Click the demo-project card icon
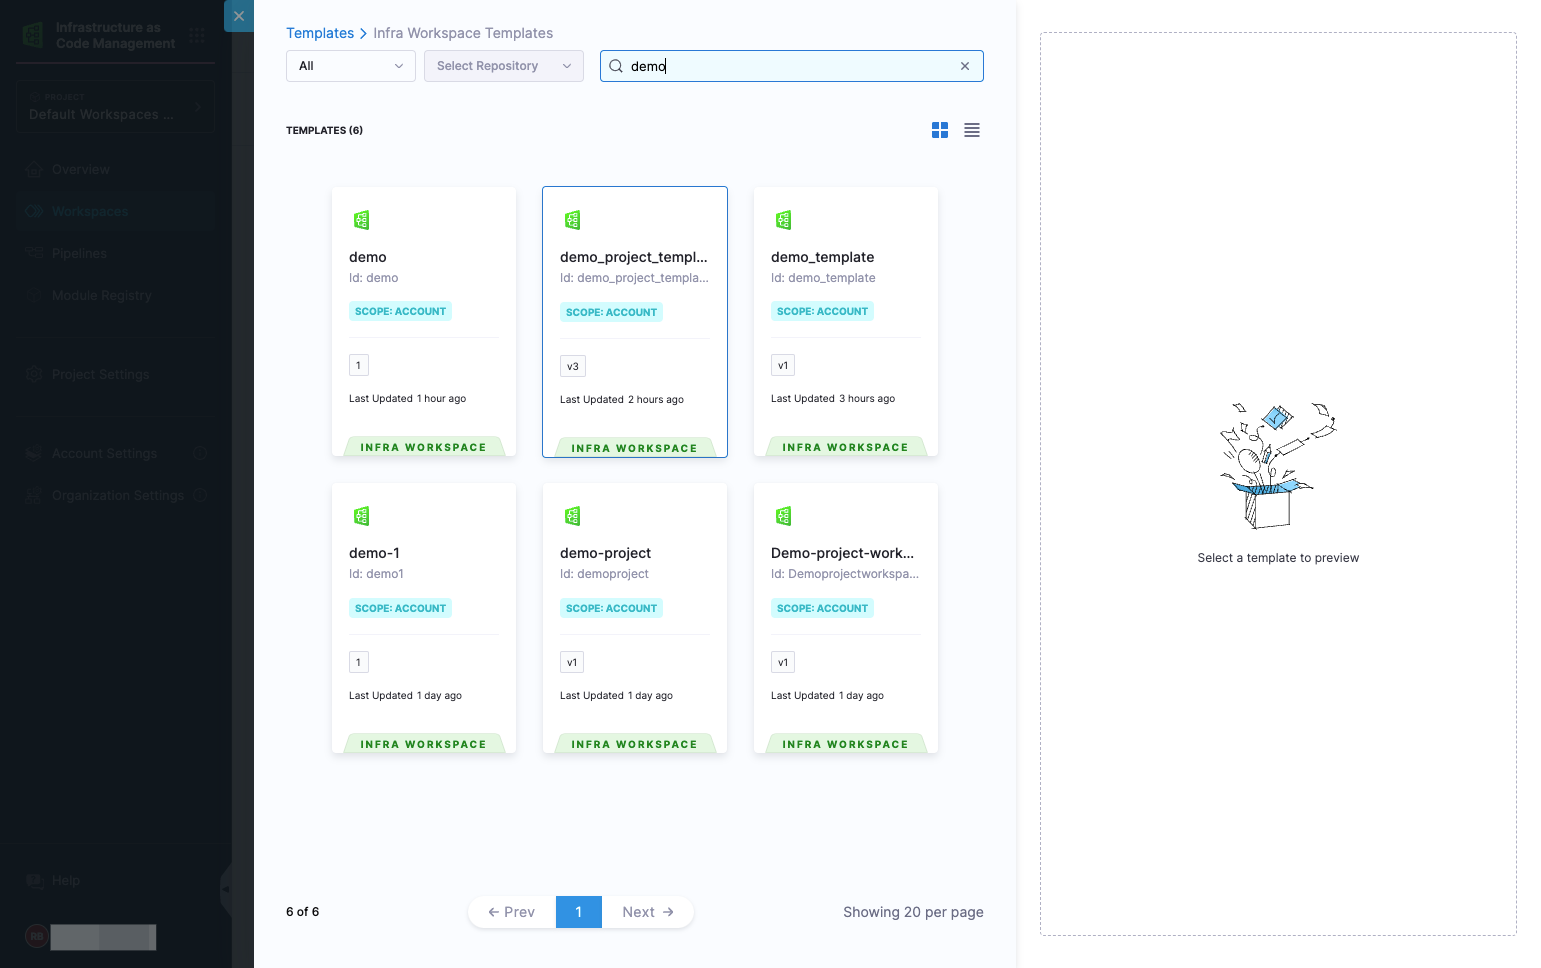The height and width of the screenshot is (968, 1541). [573, 516]
